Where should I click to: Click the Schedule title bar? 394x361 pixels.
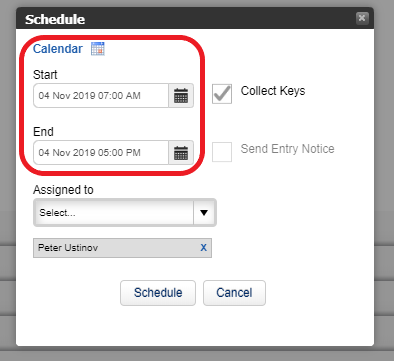195,18
